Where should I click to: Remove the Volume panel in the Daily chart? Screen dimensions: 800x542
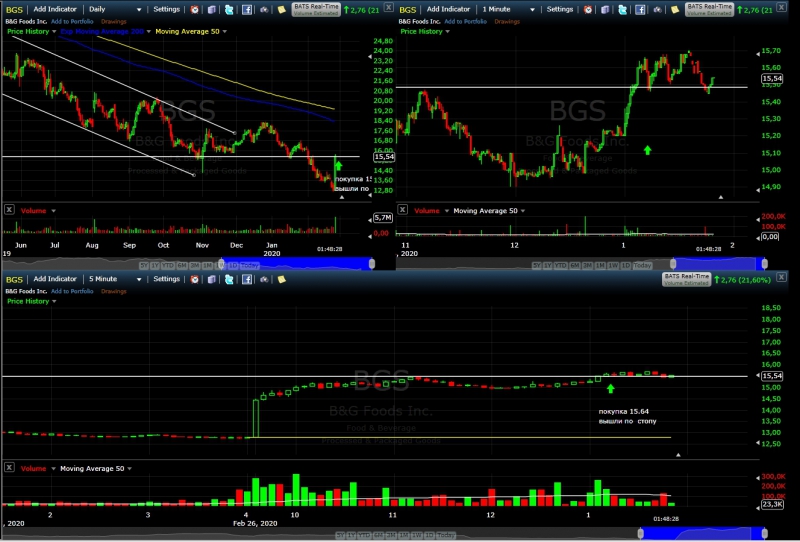point(9,210)
